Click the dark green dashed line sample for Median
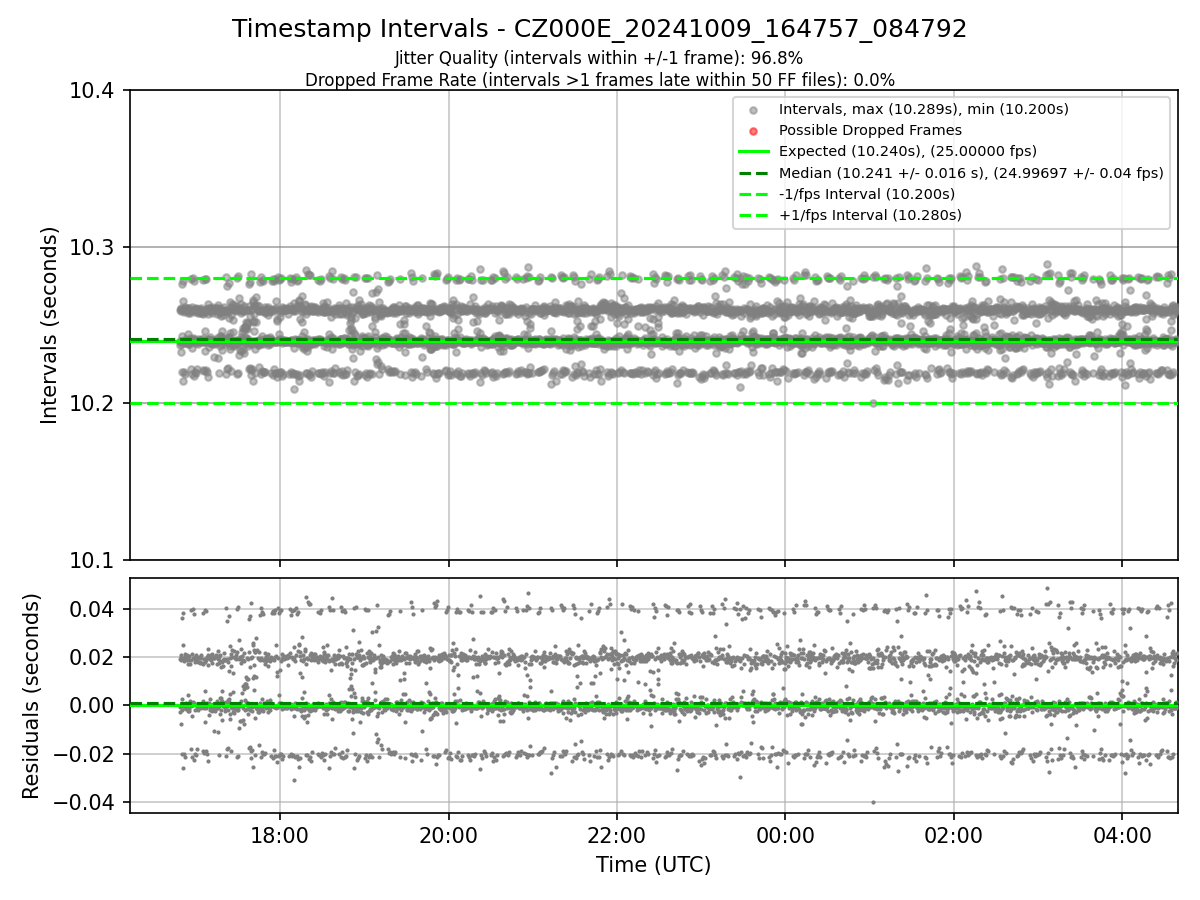This screenshot has height=900, width=1200. 754,173
